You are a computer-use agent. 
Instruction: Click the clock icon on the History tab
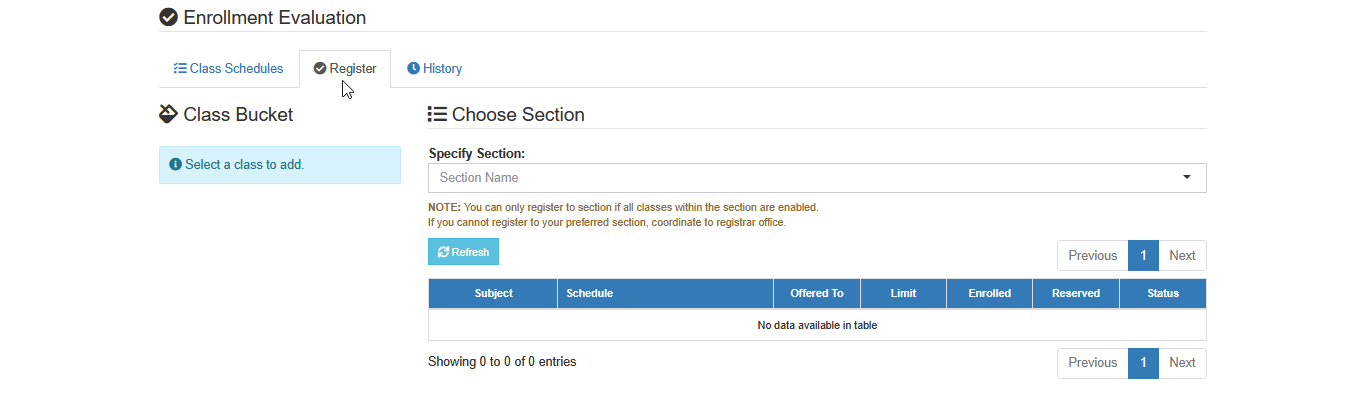[413, 69]
